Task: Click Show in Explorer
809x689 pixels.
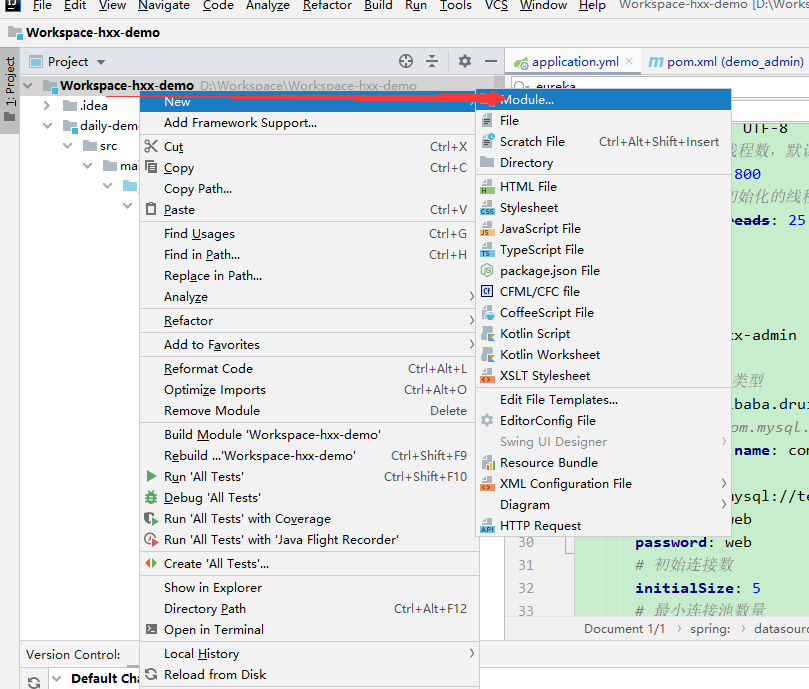Action: [x=310, y=587]
